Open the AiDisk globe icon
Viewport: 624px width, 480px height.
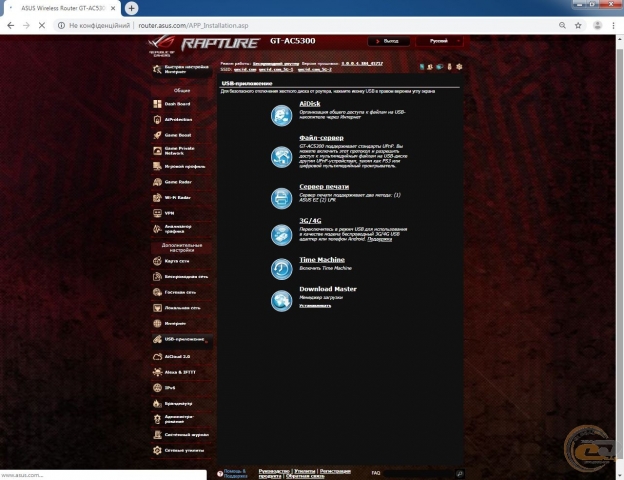click(281, 115)
